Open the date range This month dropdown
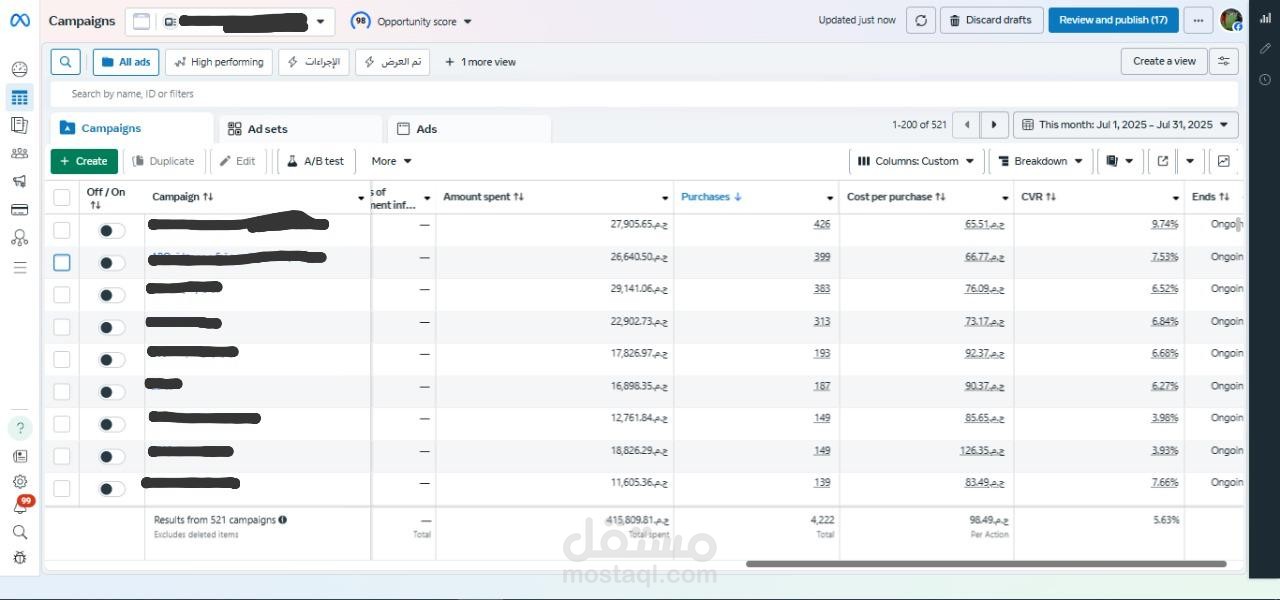 (x=1126, y=125)
